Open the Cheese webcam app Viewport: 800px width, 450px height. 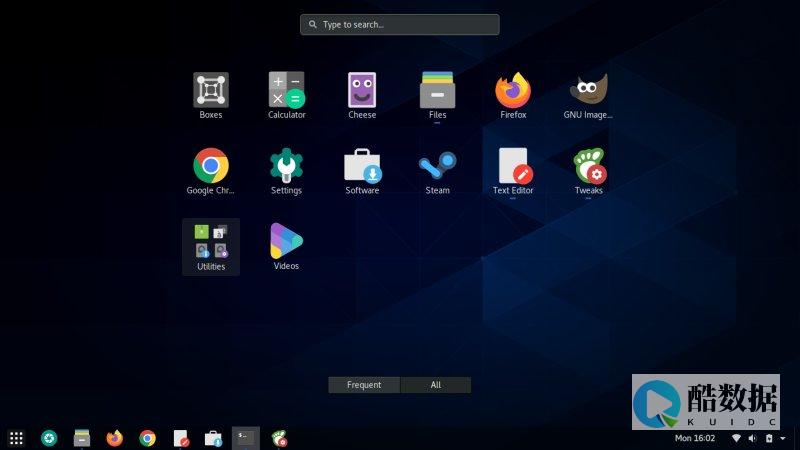(362, 95)
